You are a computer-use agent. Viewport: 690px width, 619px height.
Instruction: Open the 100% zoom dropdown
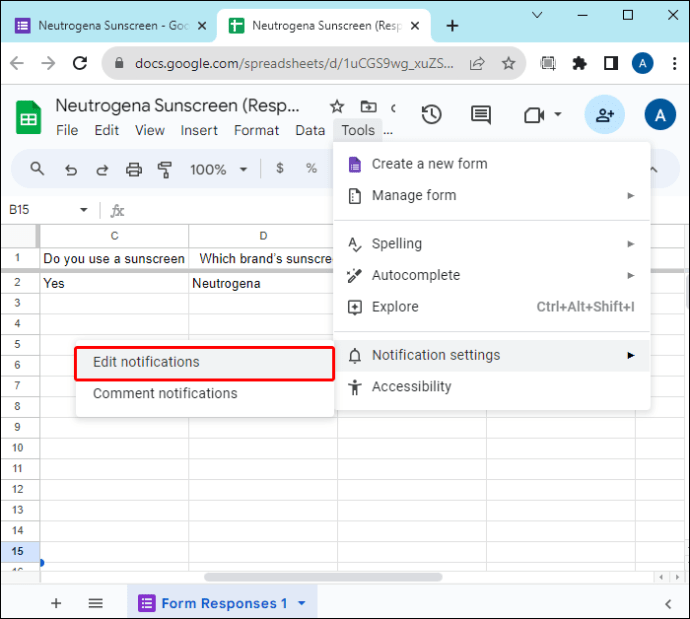[x=219, y=169]
